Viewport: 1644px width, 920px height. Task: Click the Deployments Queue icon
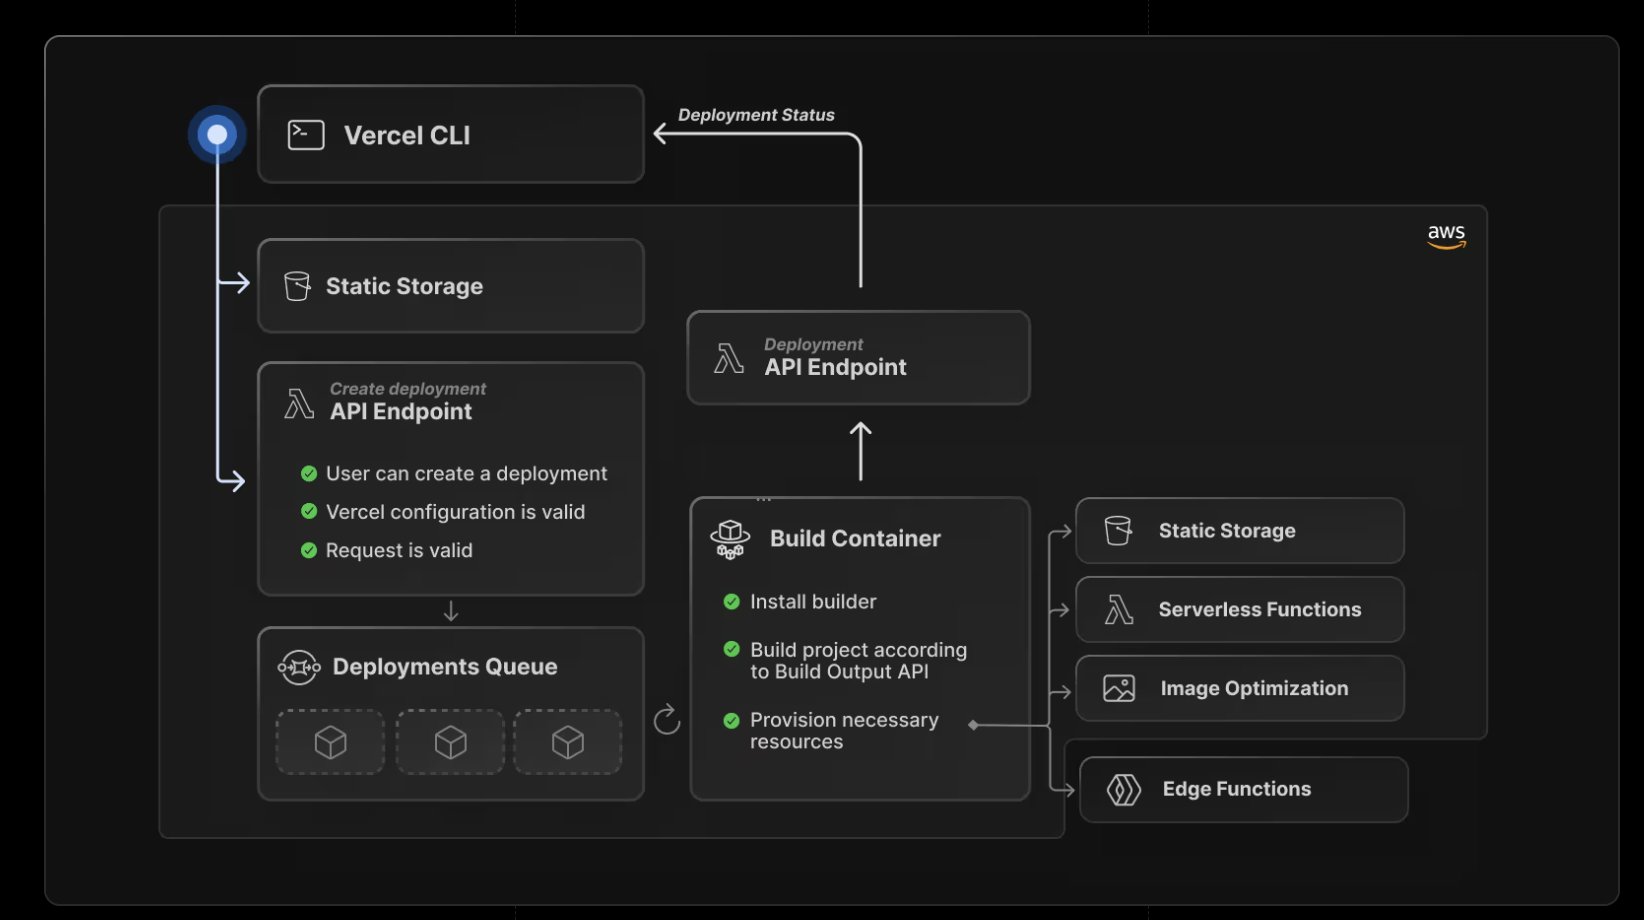[x=299, y=667]
